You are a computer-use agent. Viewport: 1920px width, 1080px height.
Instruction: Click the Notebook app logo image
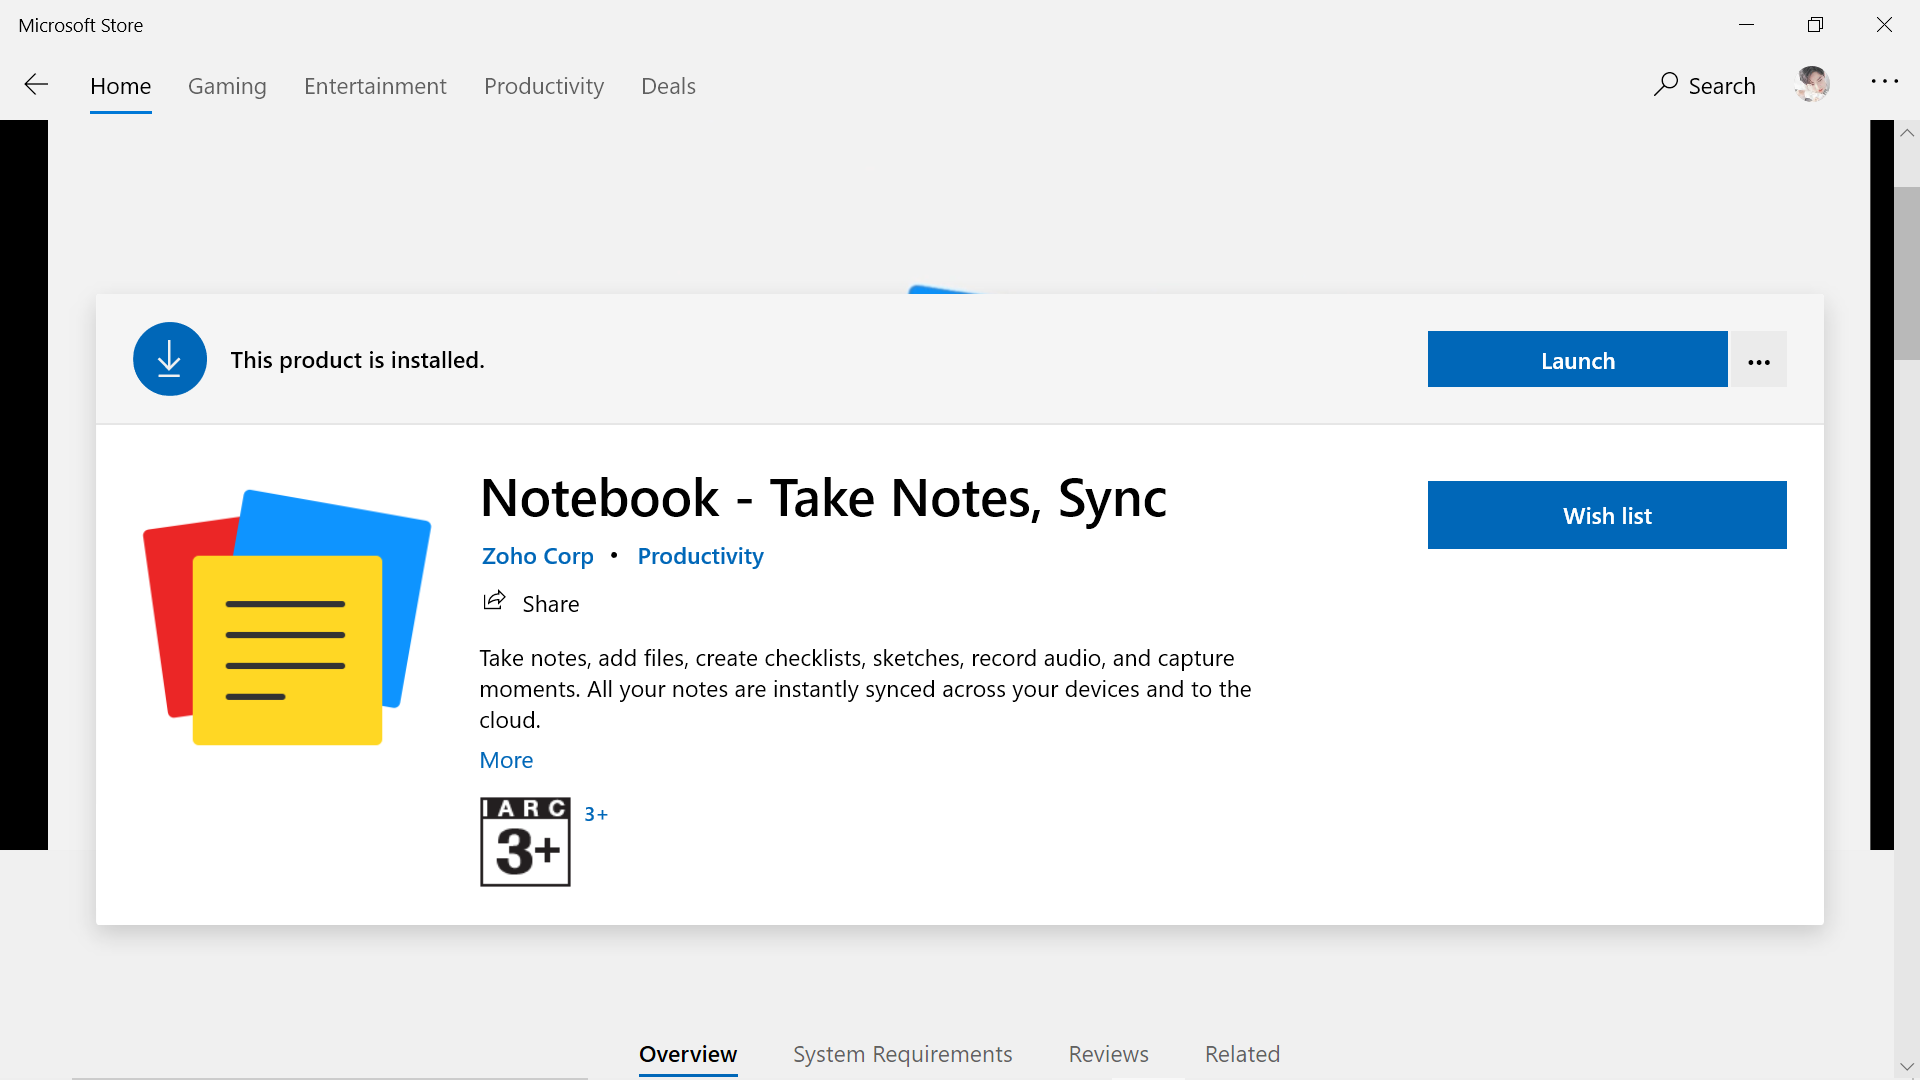coord(287,617)
